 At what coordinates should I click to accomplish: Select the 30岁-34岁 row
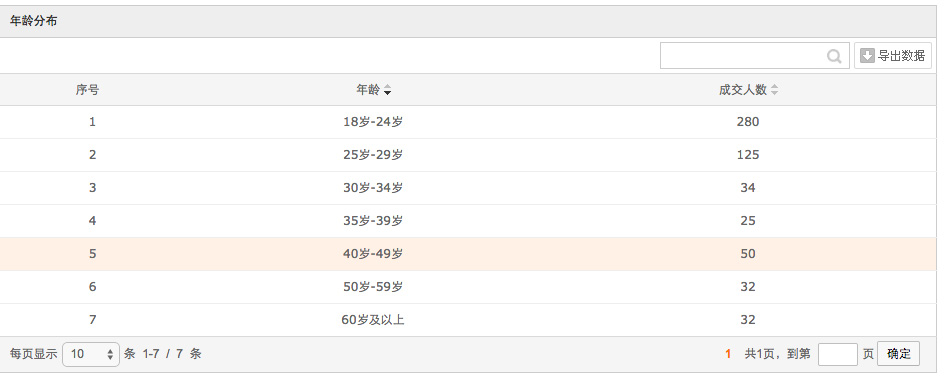coord(468,188)
